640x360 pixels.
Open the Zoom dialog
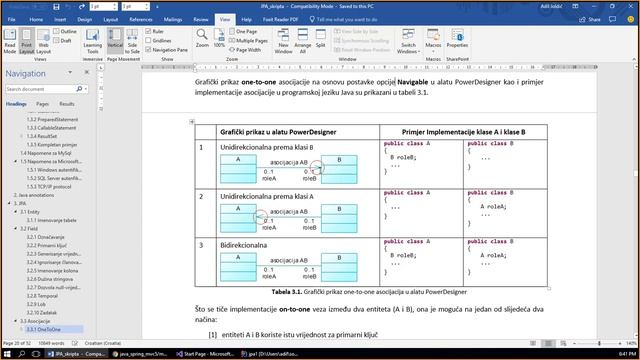click(x=202, y=38)
